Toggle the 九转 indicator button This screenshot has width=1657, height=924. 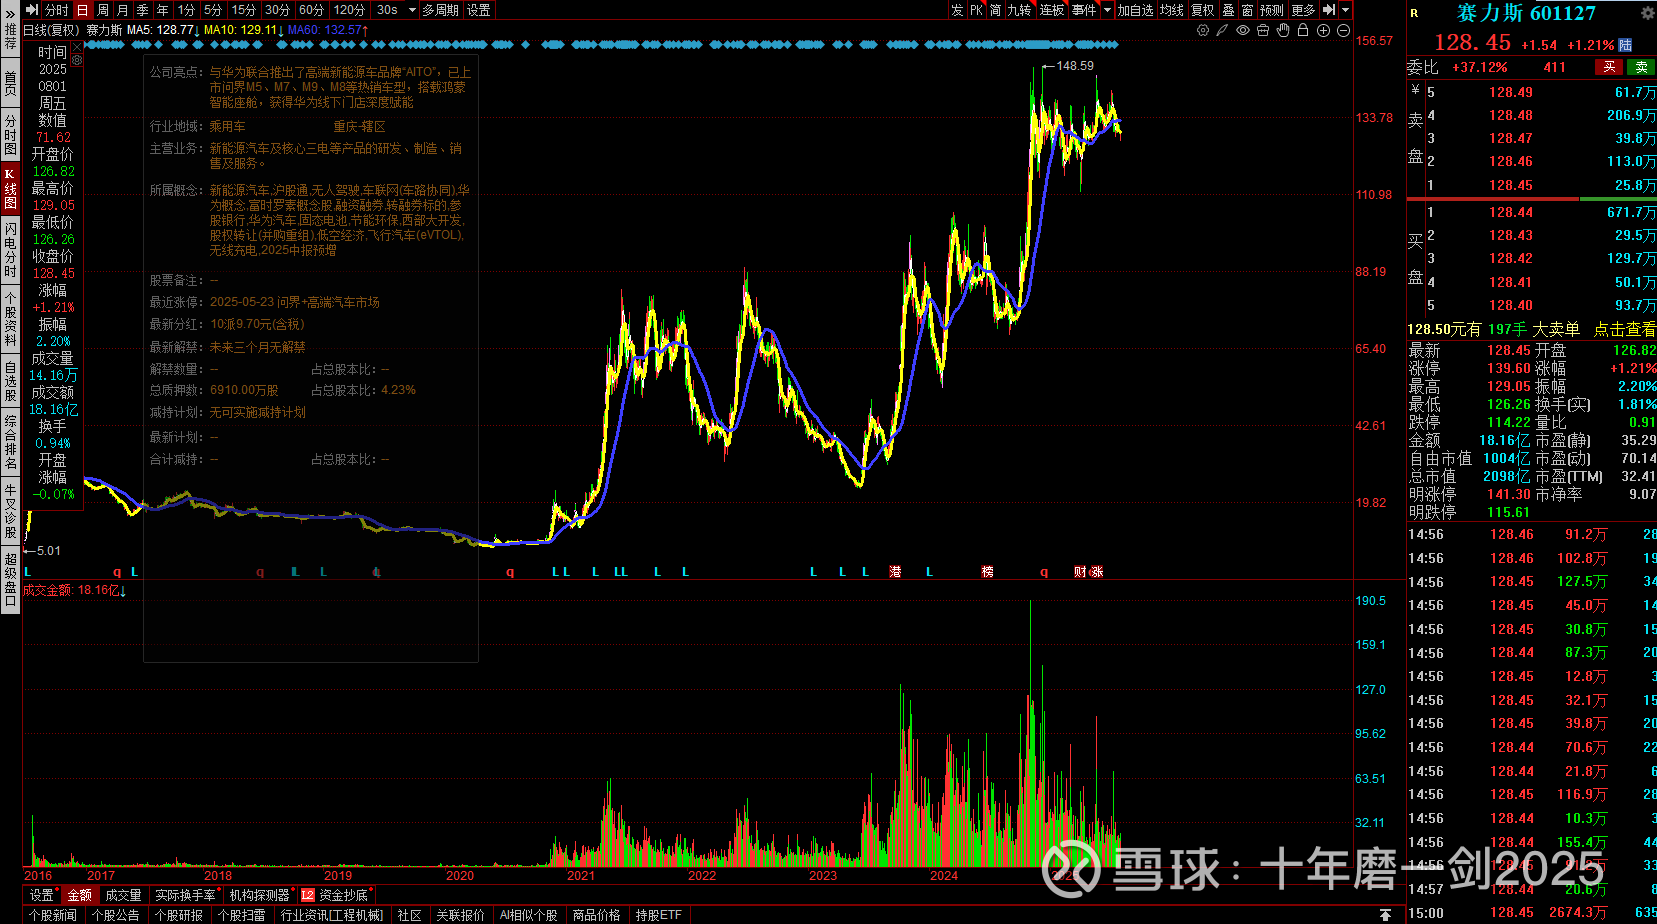click(1019, 10)
